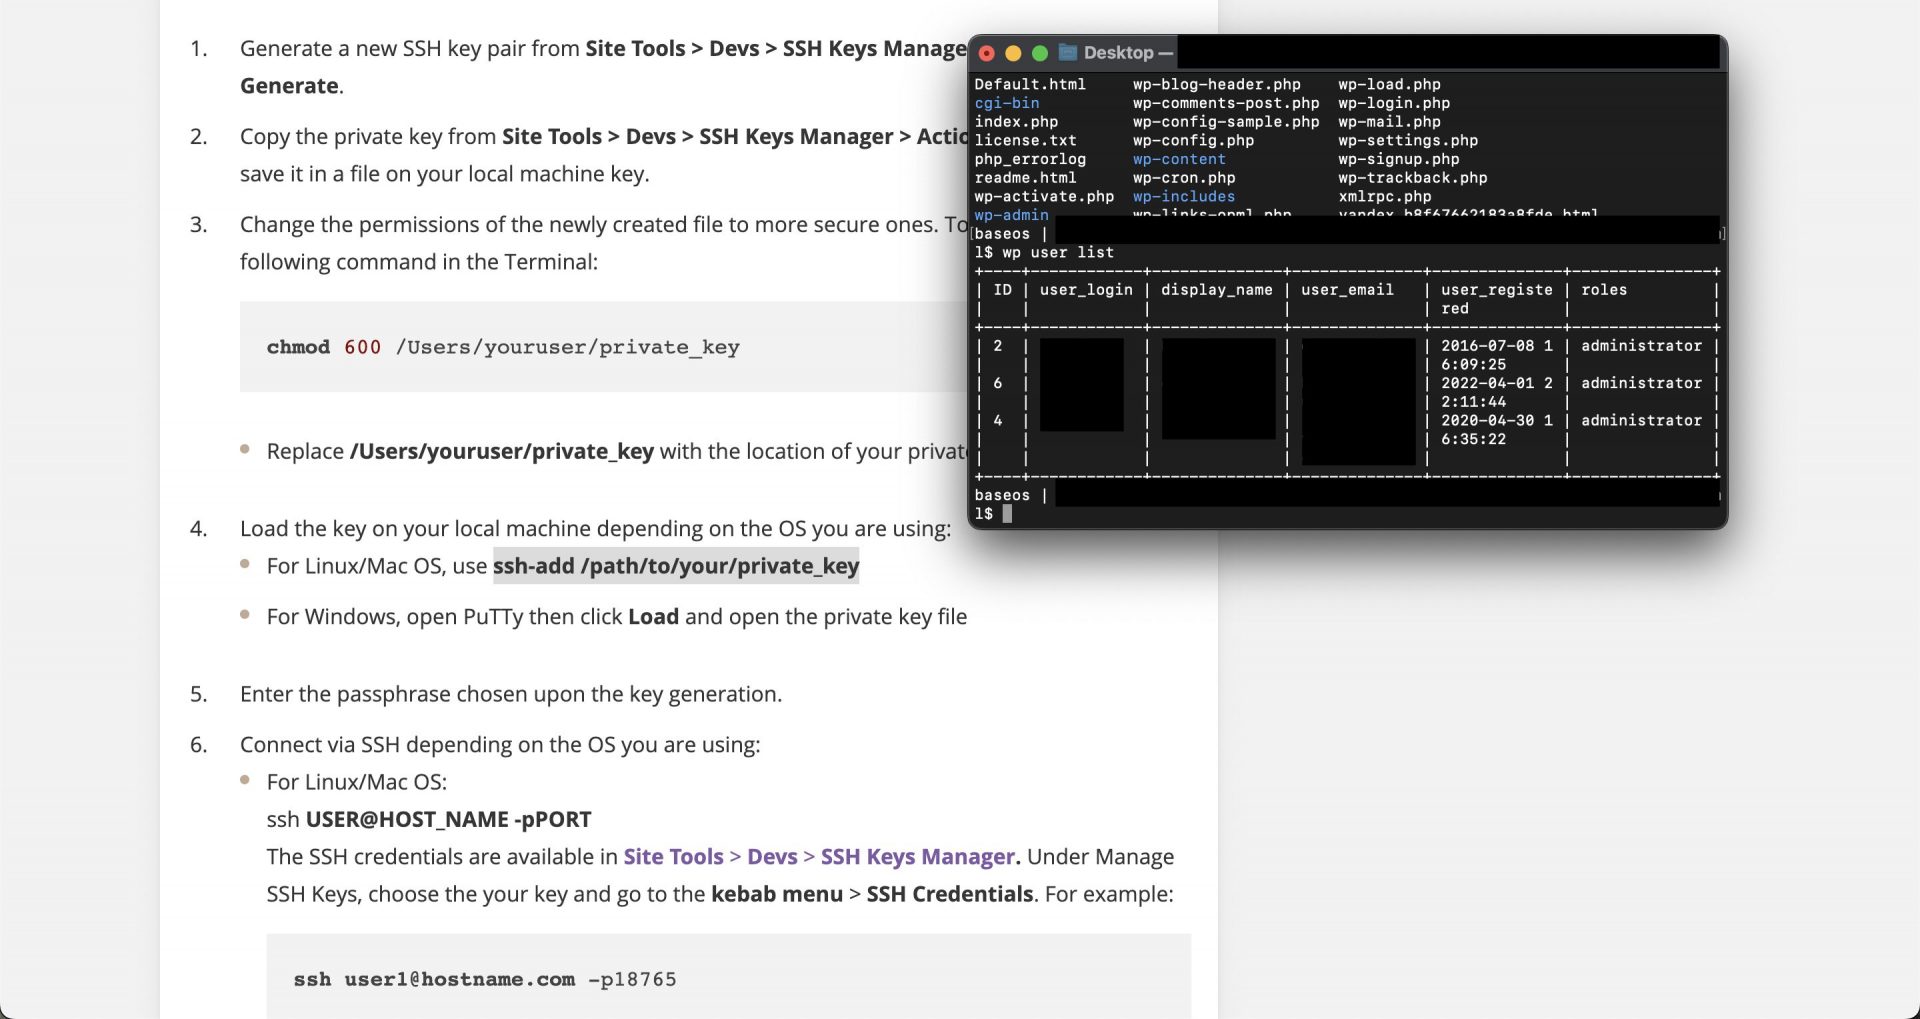1920x1019 pixels.
Task: Open the purple 'SSH Keys Manager' link
Action: click(x=919, y=857)
